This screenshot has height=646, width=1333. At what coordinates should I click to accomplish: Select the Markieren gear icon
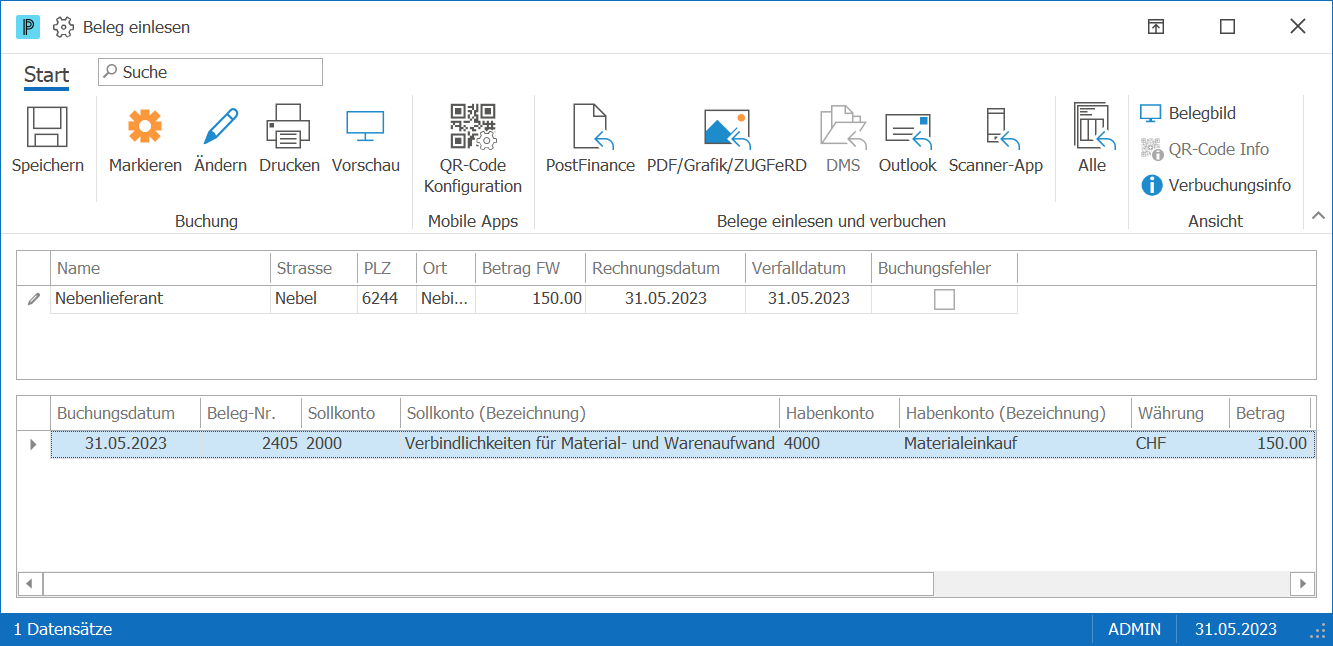145,127
